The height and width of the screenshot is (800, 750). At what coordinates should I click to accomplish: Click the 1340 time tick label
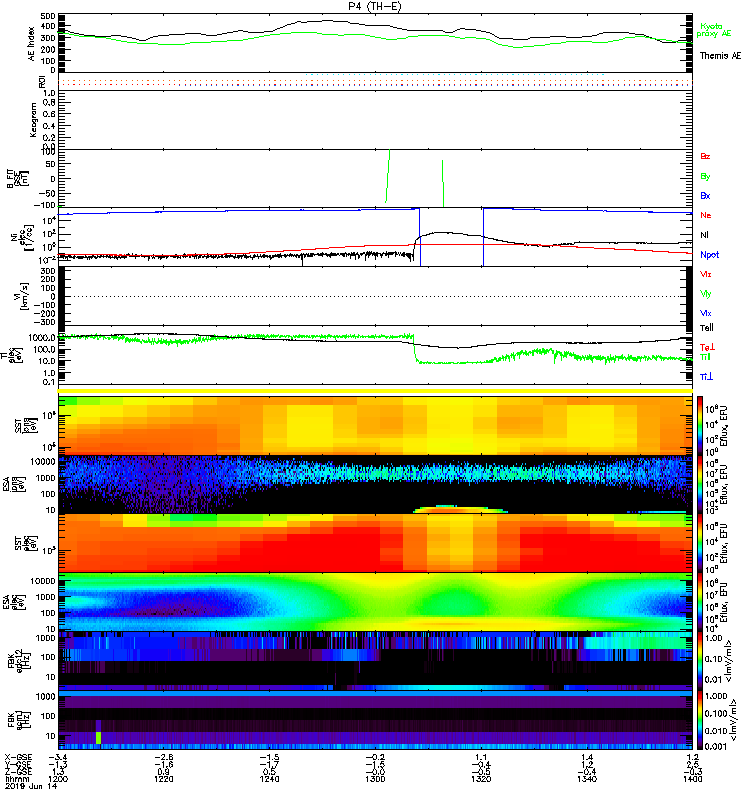(x=587, y=779)
